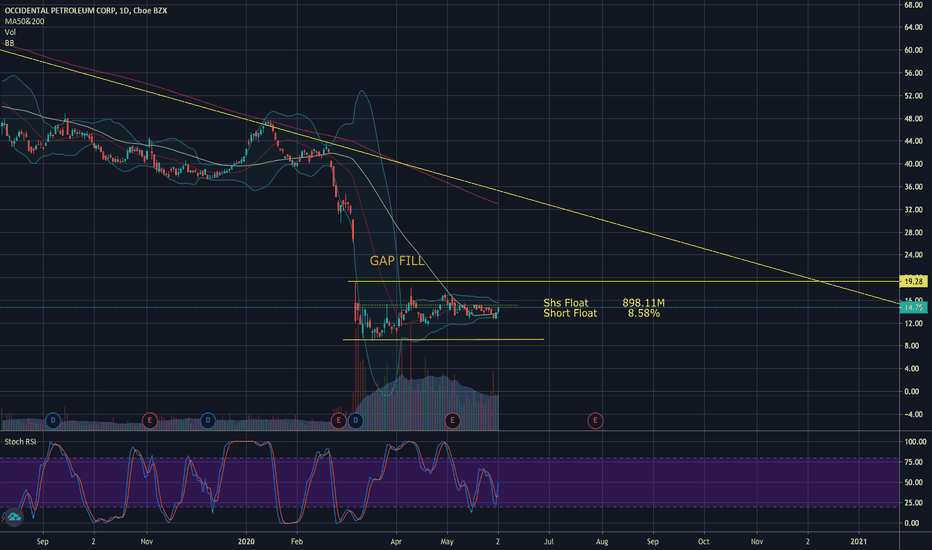Click the 75.00 Stoch RSI scale label
The height and width of the screenshot is (550, 932).
(x=914, y=462)
